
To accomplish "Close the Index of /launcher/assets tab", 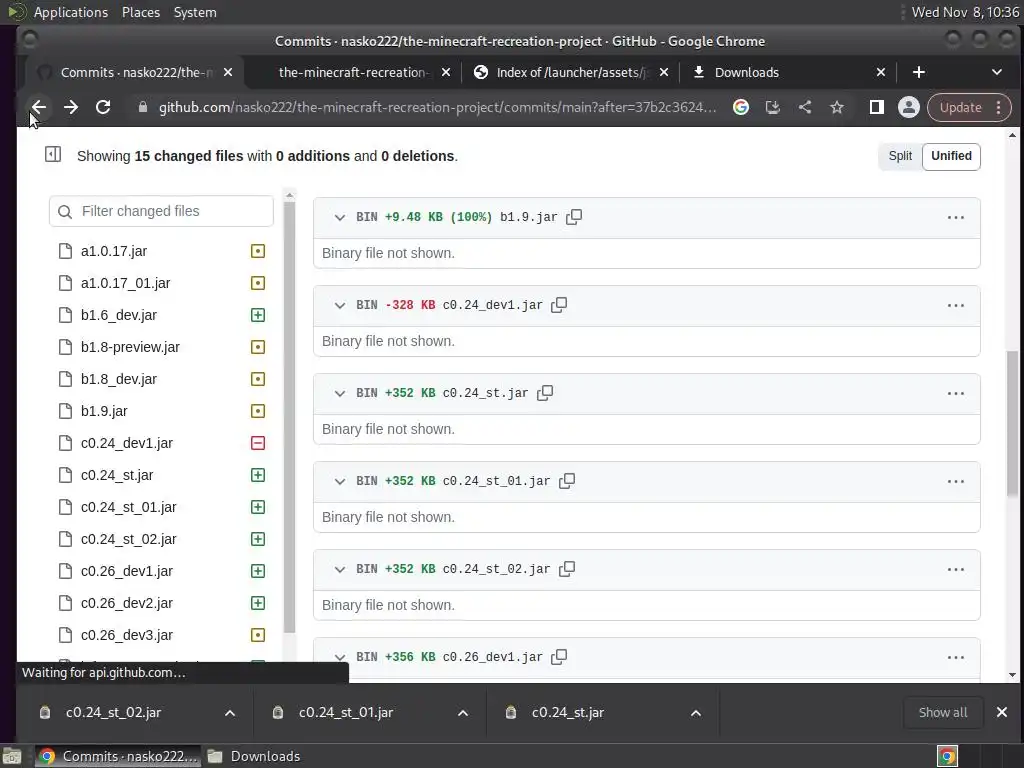I will [664, 72].
